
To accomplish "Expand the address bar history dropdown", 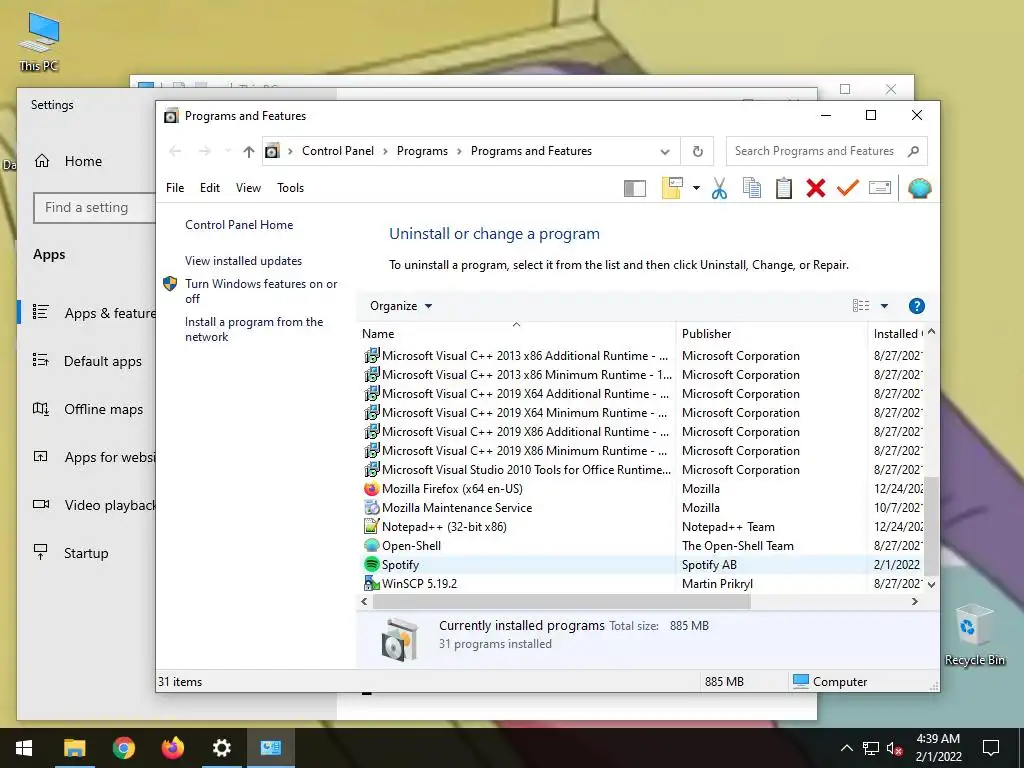I will (665, 152).
